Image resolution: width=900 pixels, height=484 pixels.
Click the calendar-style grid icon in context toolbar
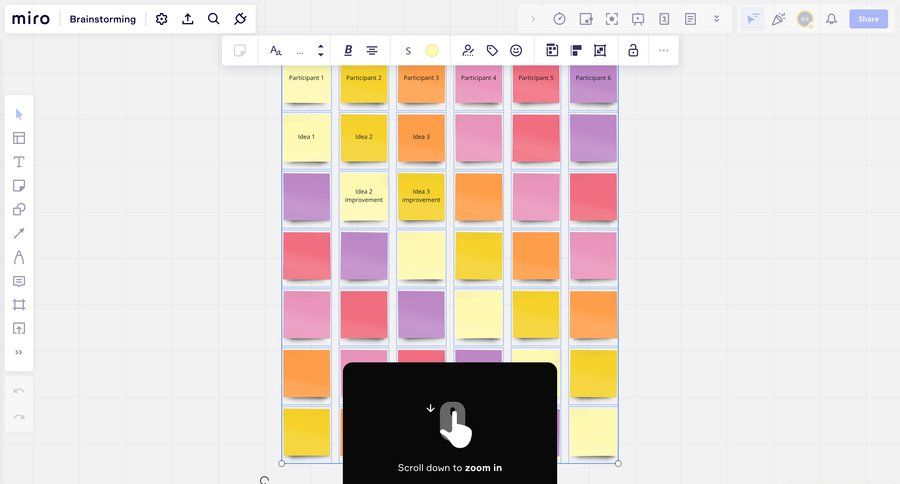click(x=552, y=51)
